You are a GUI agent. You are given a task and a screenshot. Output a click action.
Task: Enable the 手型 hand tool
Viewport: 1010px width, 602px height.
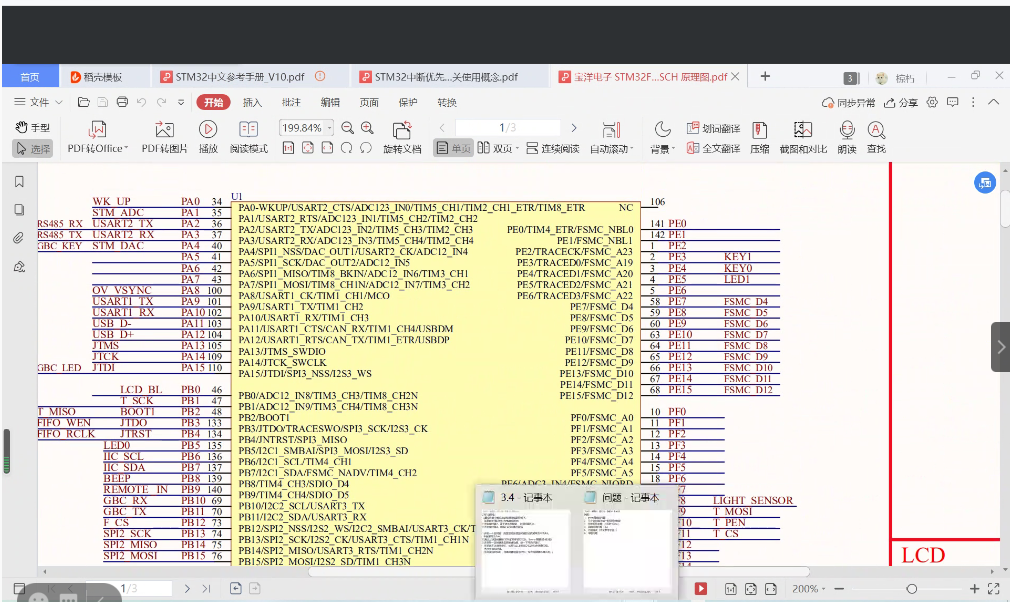click(x=32, y=128)
